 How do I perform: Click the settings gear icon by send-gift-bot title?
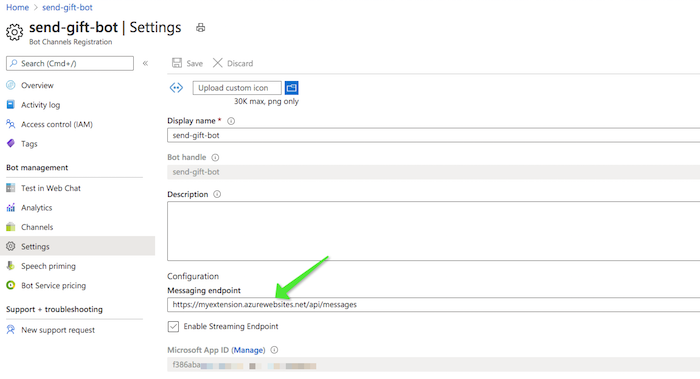tap(14, 32)
